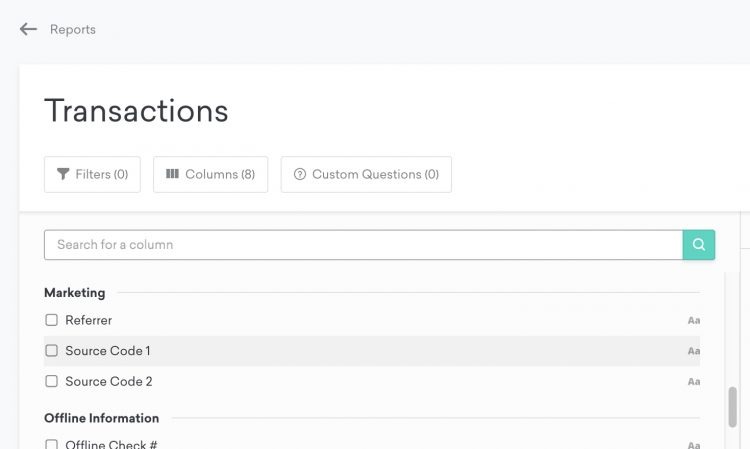Click the Search for a column field
Image resolution: width=750 pixels, height=449 pixels.
tap(363, 245)
